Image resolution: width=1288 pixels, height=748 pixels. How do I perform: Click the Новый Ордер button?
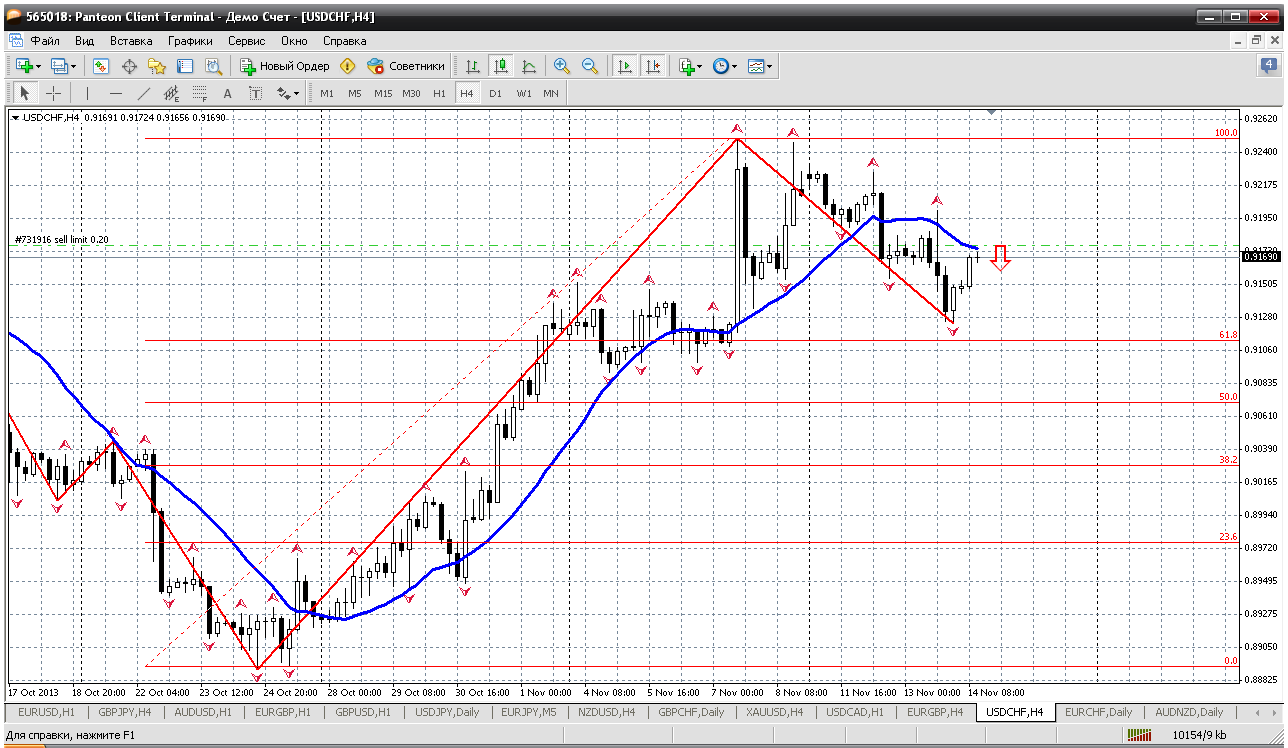pos(285,66)
